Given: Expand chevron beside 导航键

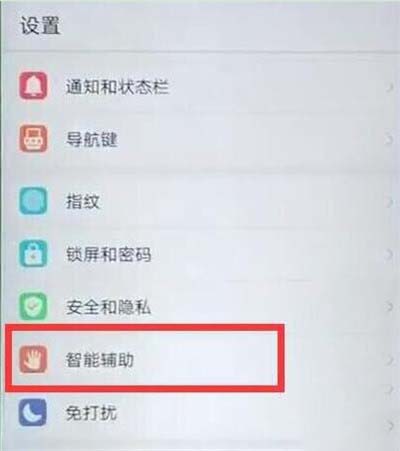Looking at the screenshot, I should tap(389, 139).
